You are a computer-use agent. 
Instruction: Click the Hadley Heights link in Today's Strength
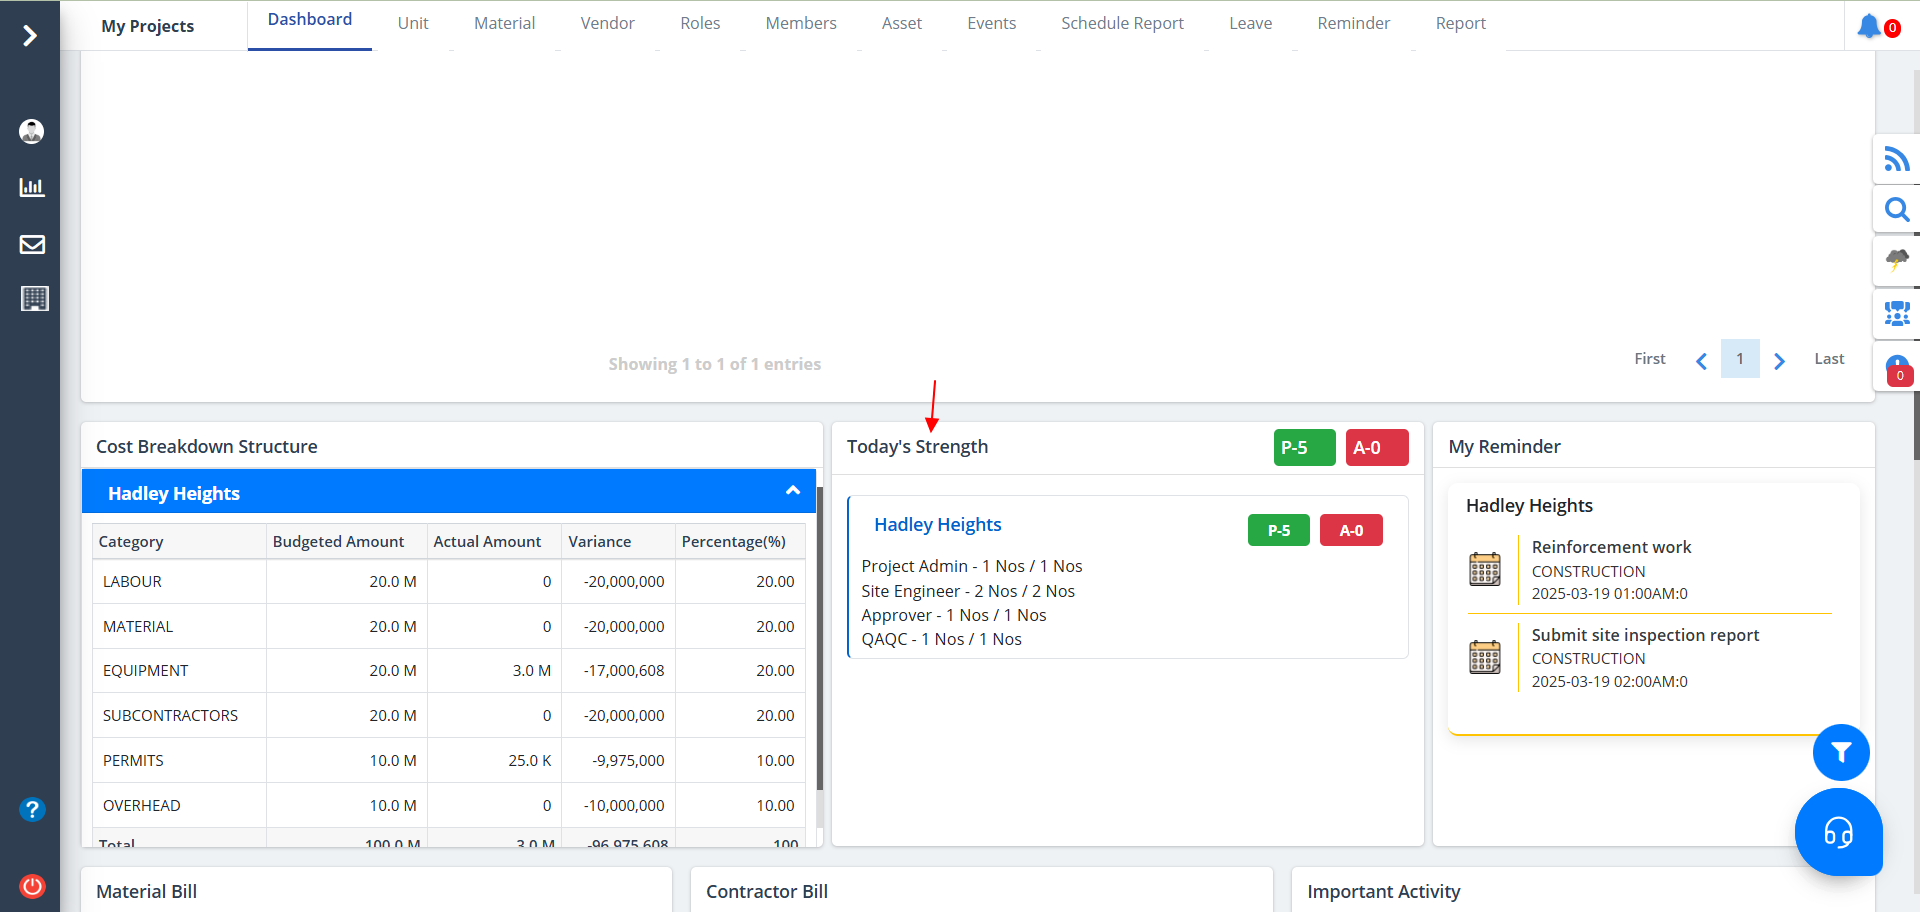pos(937,525)
